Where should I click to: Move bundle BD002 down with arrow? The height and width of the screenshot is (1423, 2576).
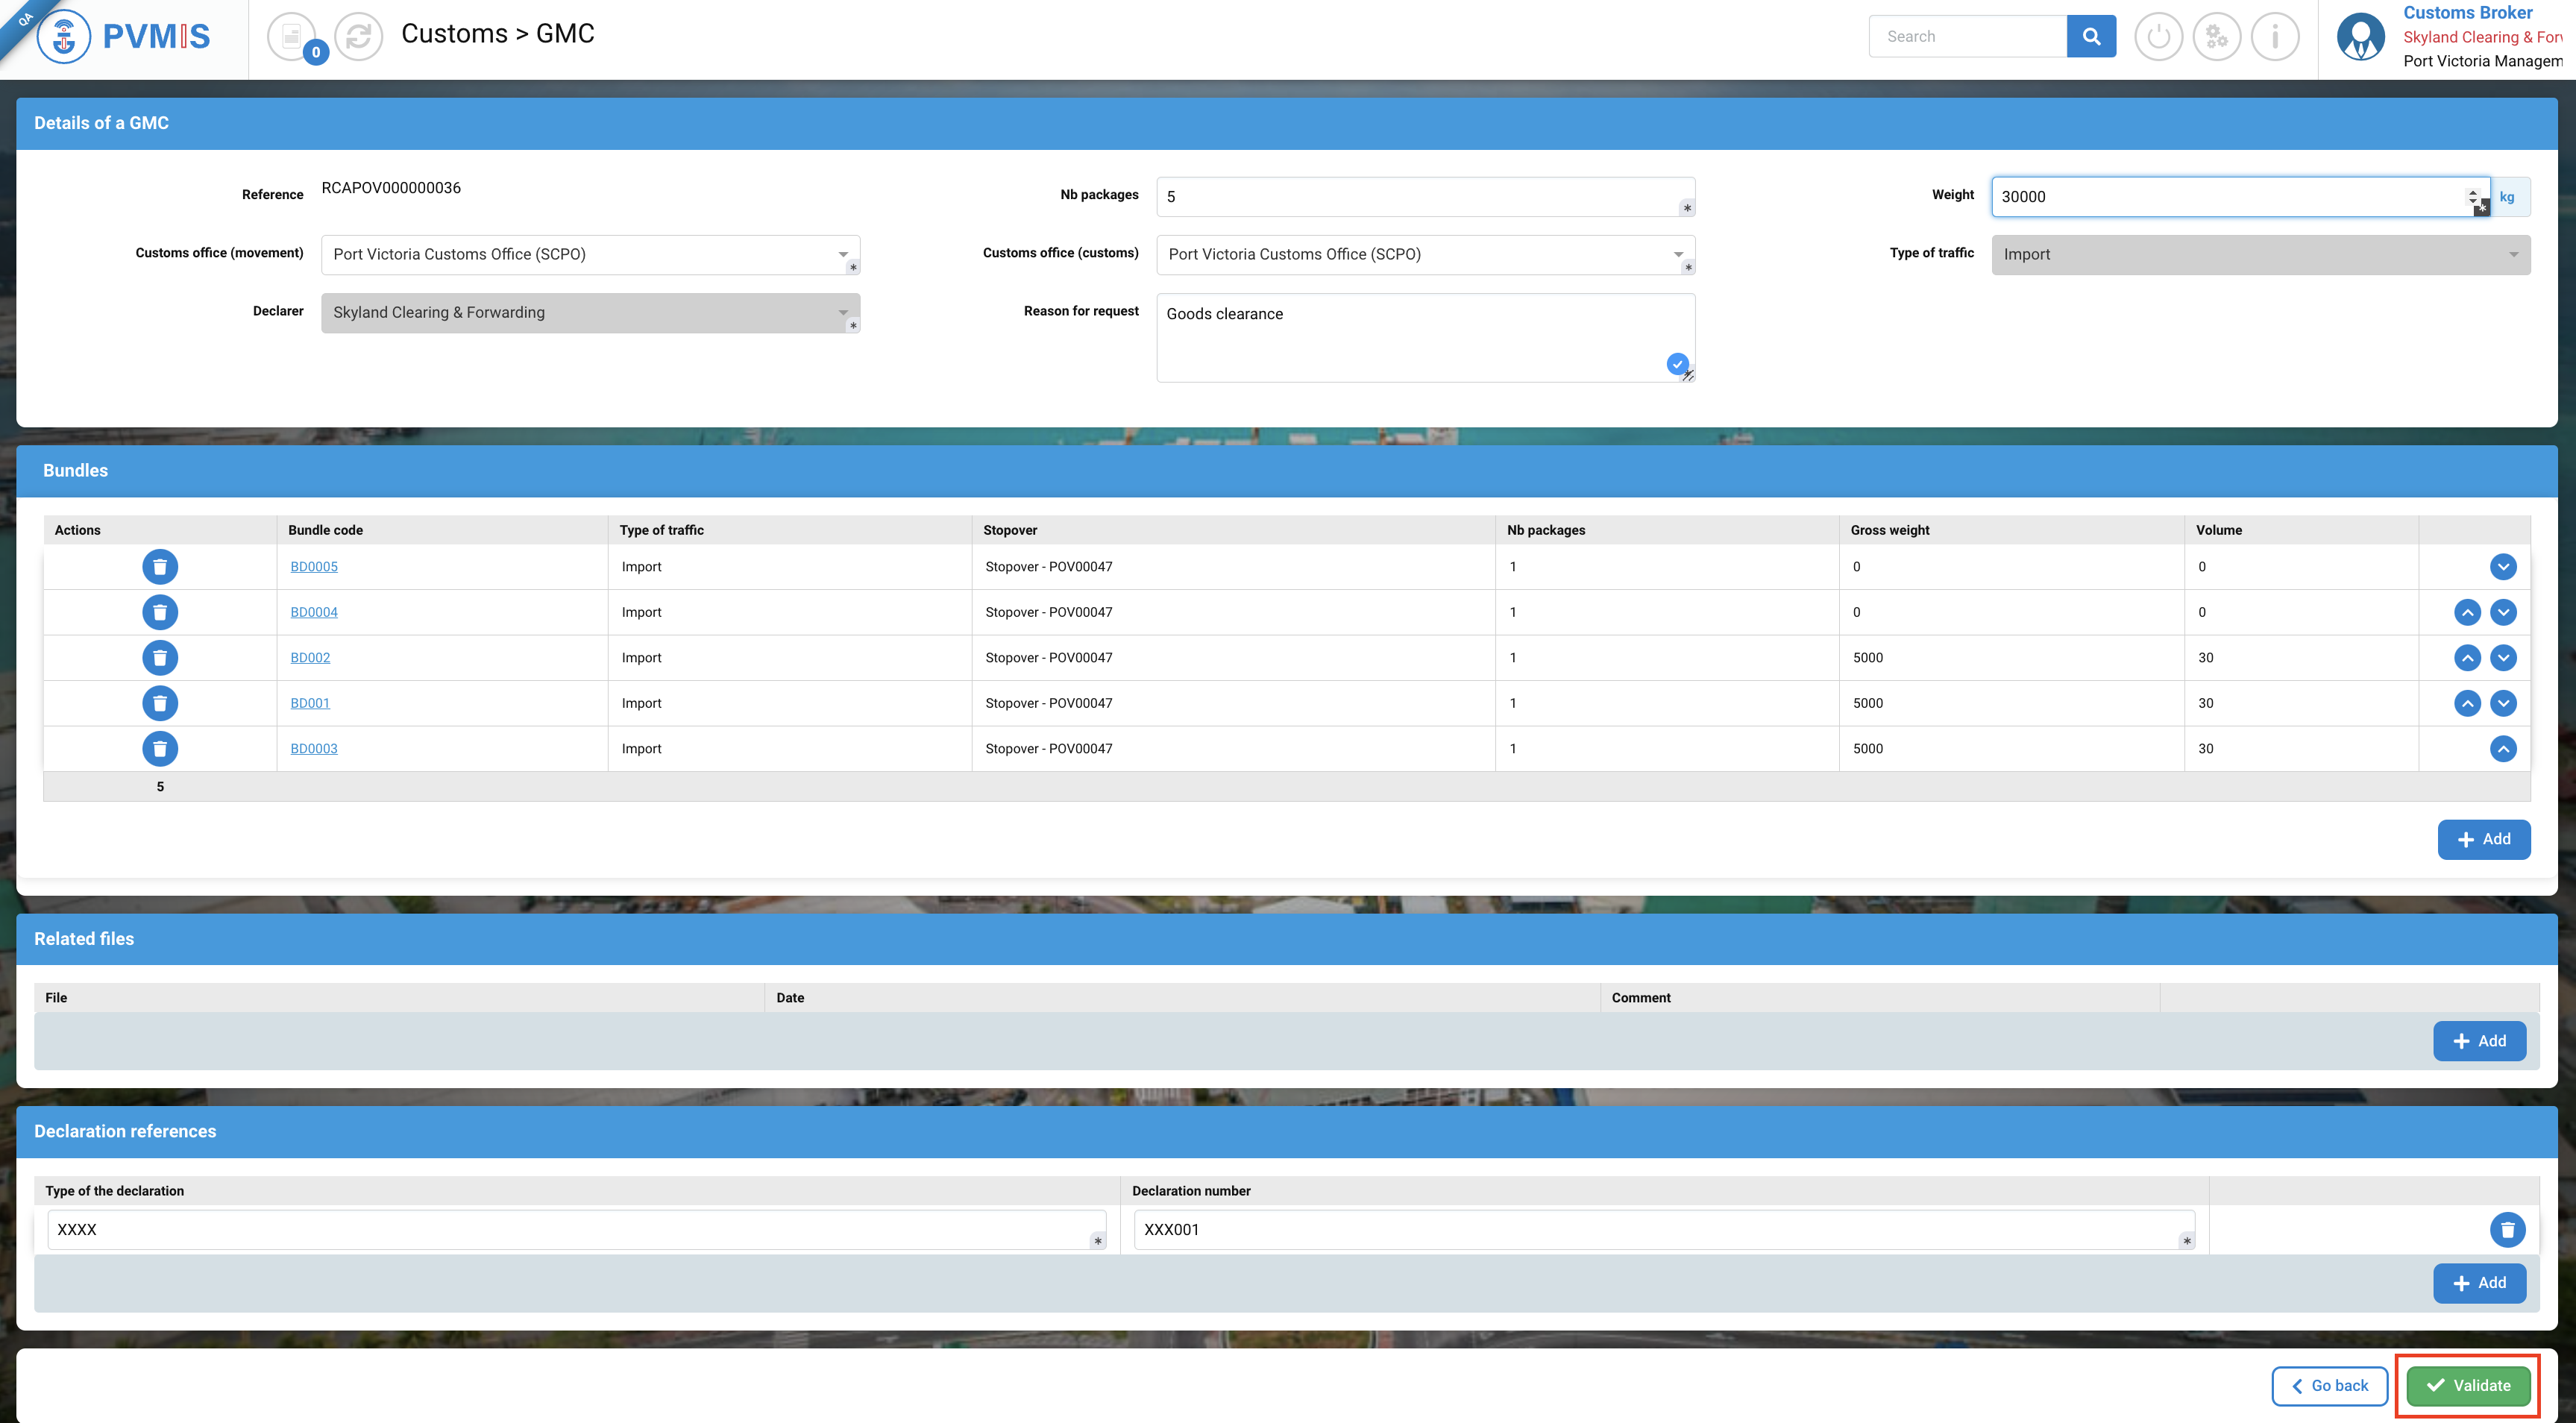coord(2503,657)
